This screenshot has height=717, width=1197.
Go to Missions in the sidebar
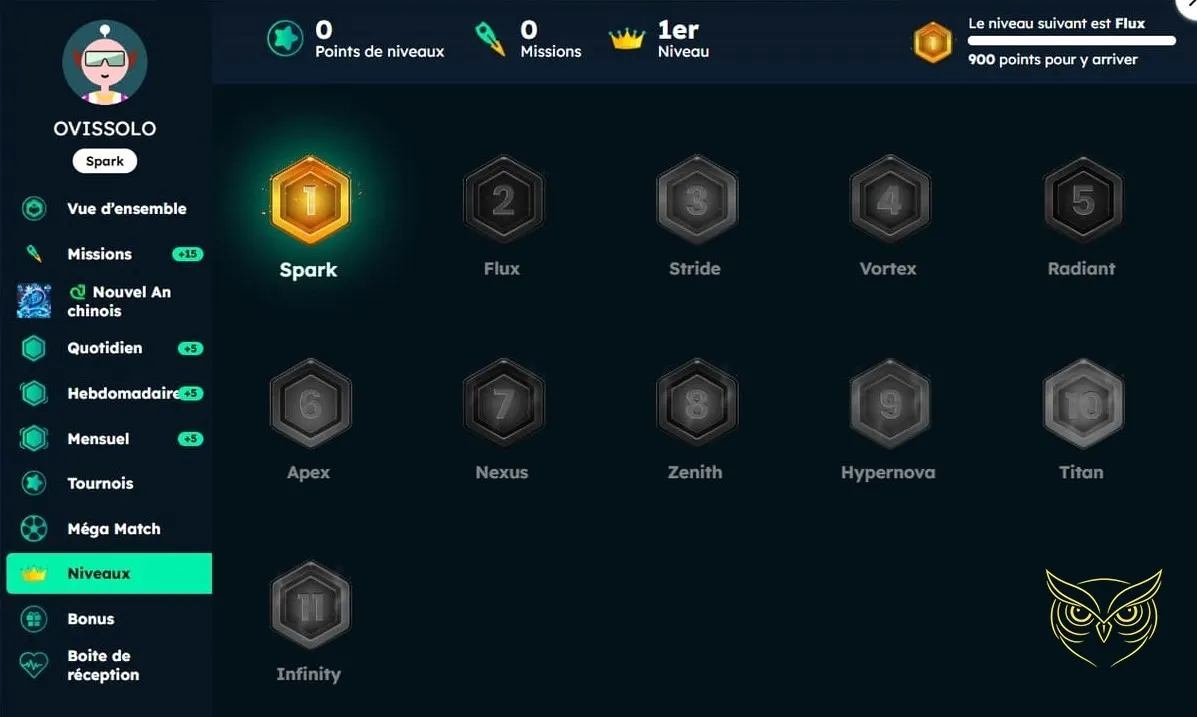point(109,254)
